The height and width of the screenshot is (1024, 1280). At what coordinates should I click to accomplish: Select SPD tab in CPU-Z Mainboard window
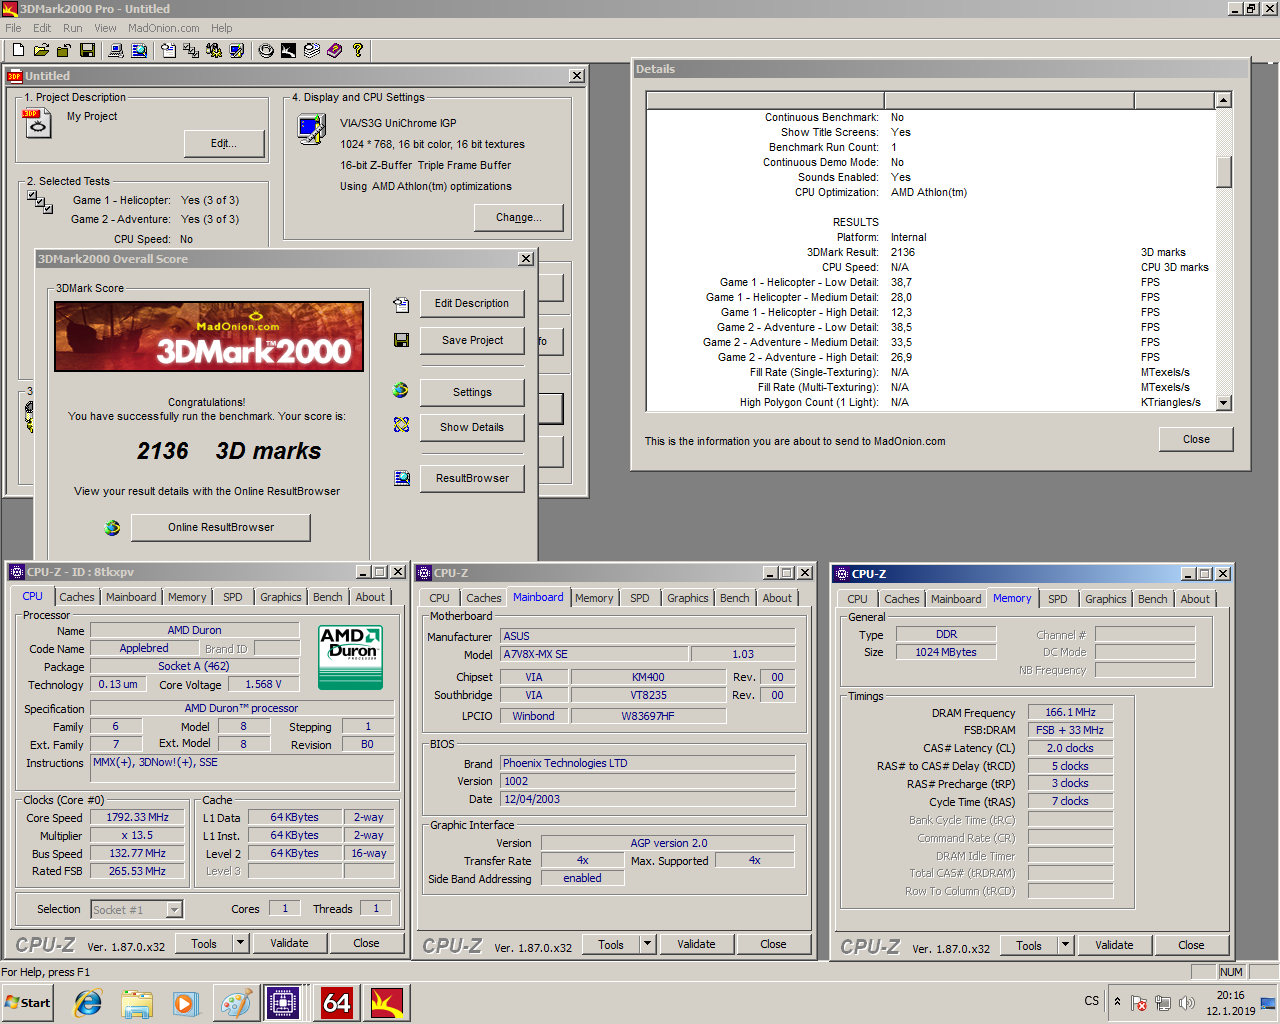(640, 598)
